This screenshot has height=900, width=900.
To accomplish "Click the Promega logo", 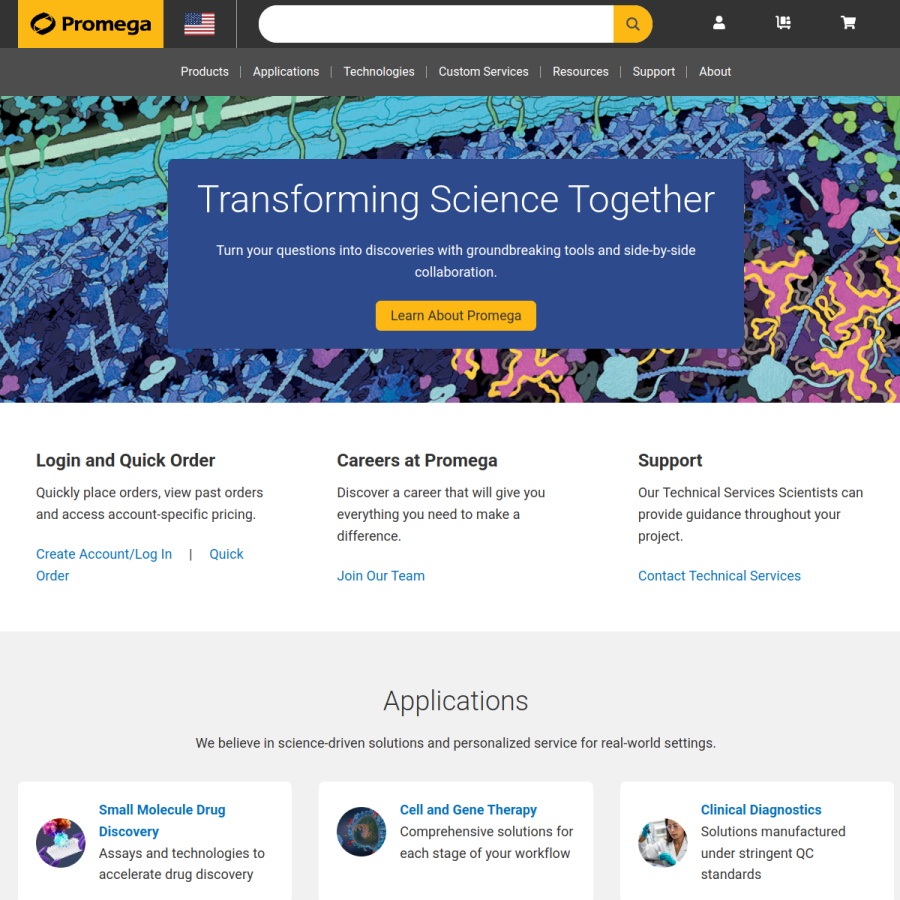I will click(91, 24).
